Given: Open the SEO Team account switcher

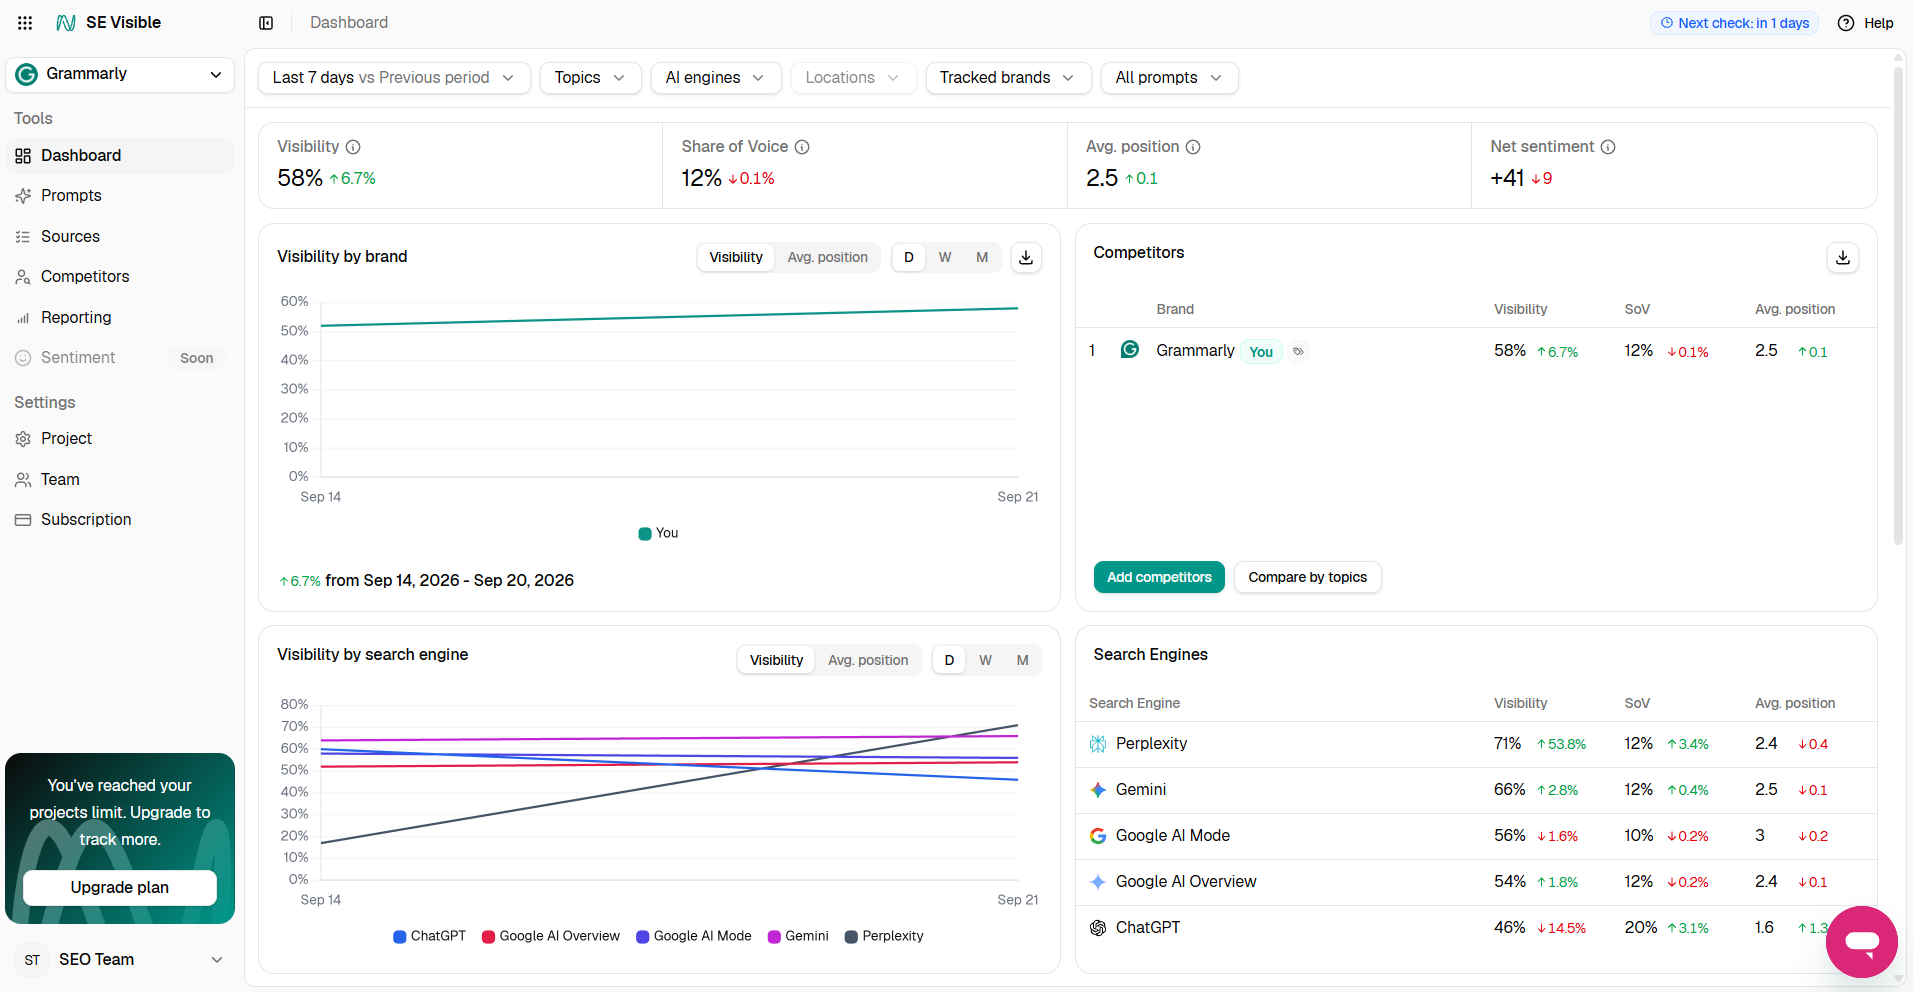Looking at the screenshot, I should (120, 960).
